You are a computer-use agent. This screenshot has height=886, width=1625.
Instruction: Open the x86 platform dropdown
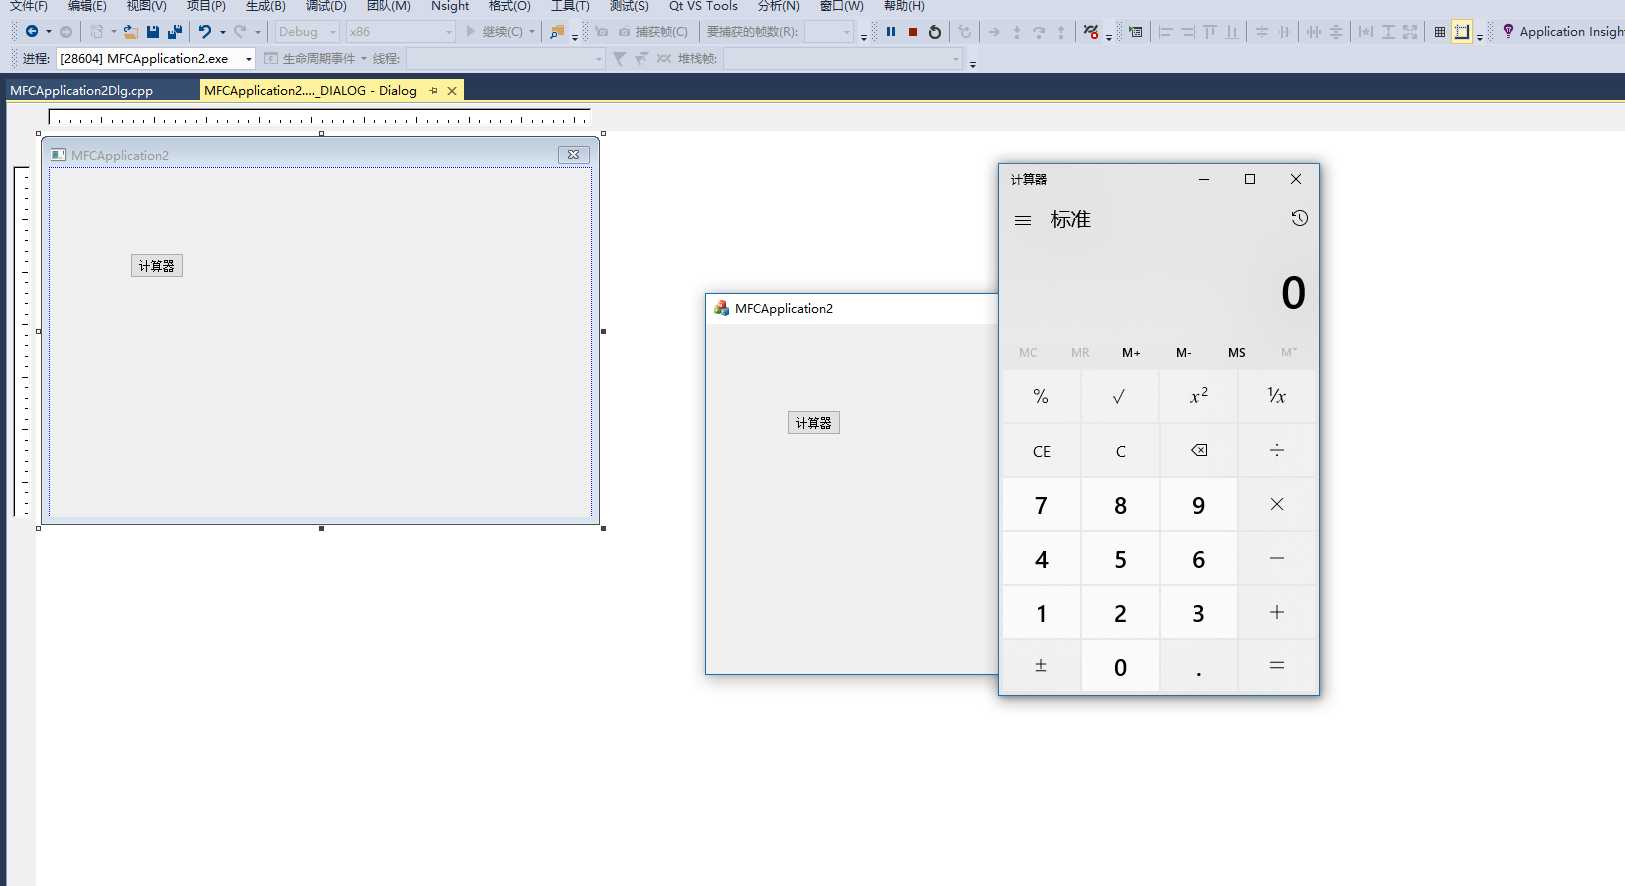pyautogui.click(x=401, y=32)
